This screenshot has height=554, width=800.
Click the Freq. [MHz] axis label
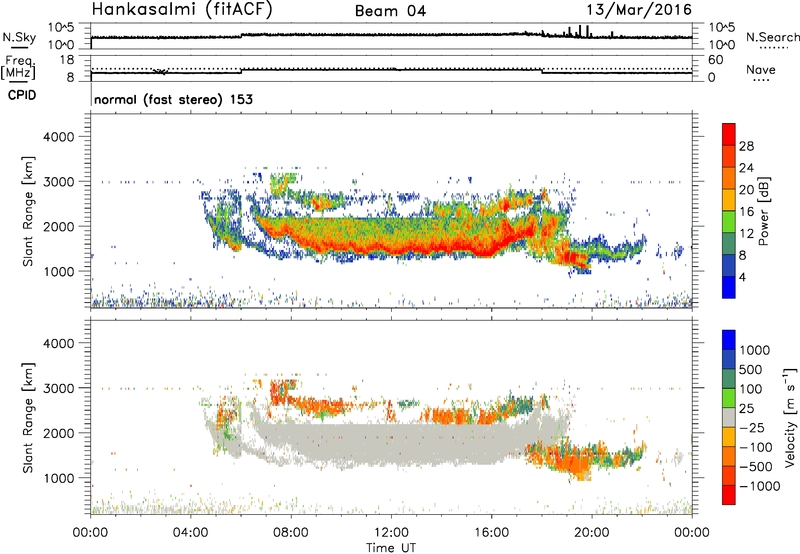click(19, 67)
